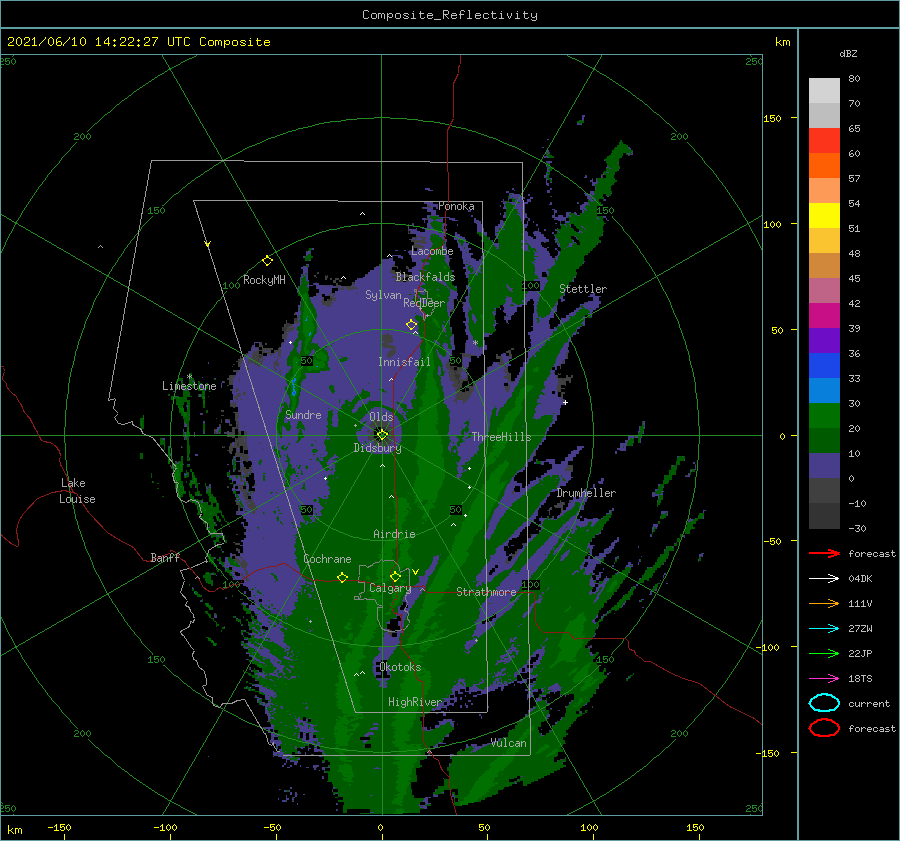Click the Didsbury town label
The image size is (900, 841).
pos(377,448)
